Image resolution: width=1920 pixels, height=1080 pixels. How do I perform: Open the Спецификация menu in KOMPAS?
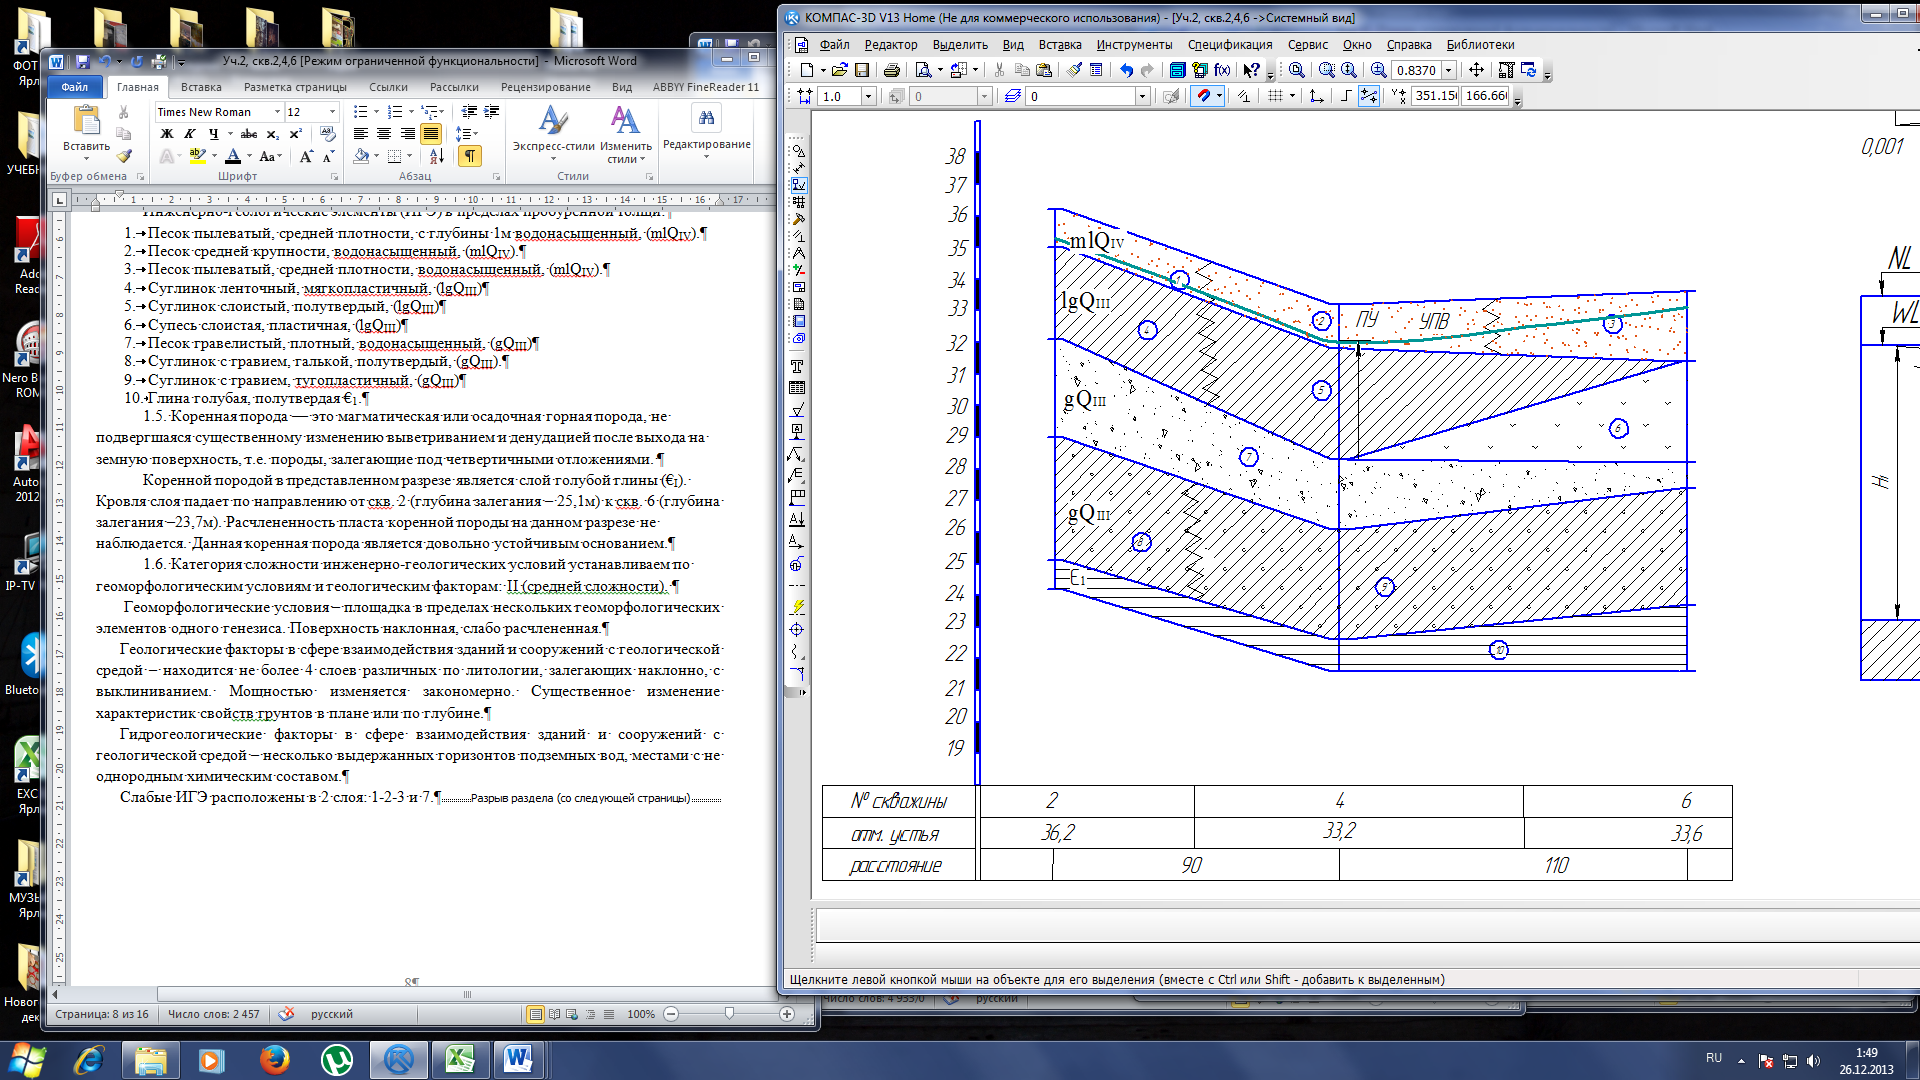coord(1230,45)
